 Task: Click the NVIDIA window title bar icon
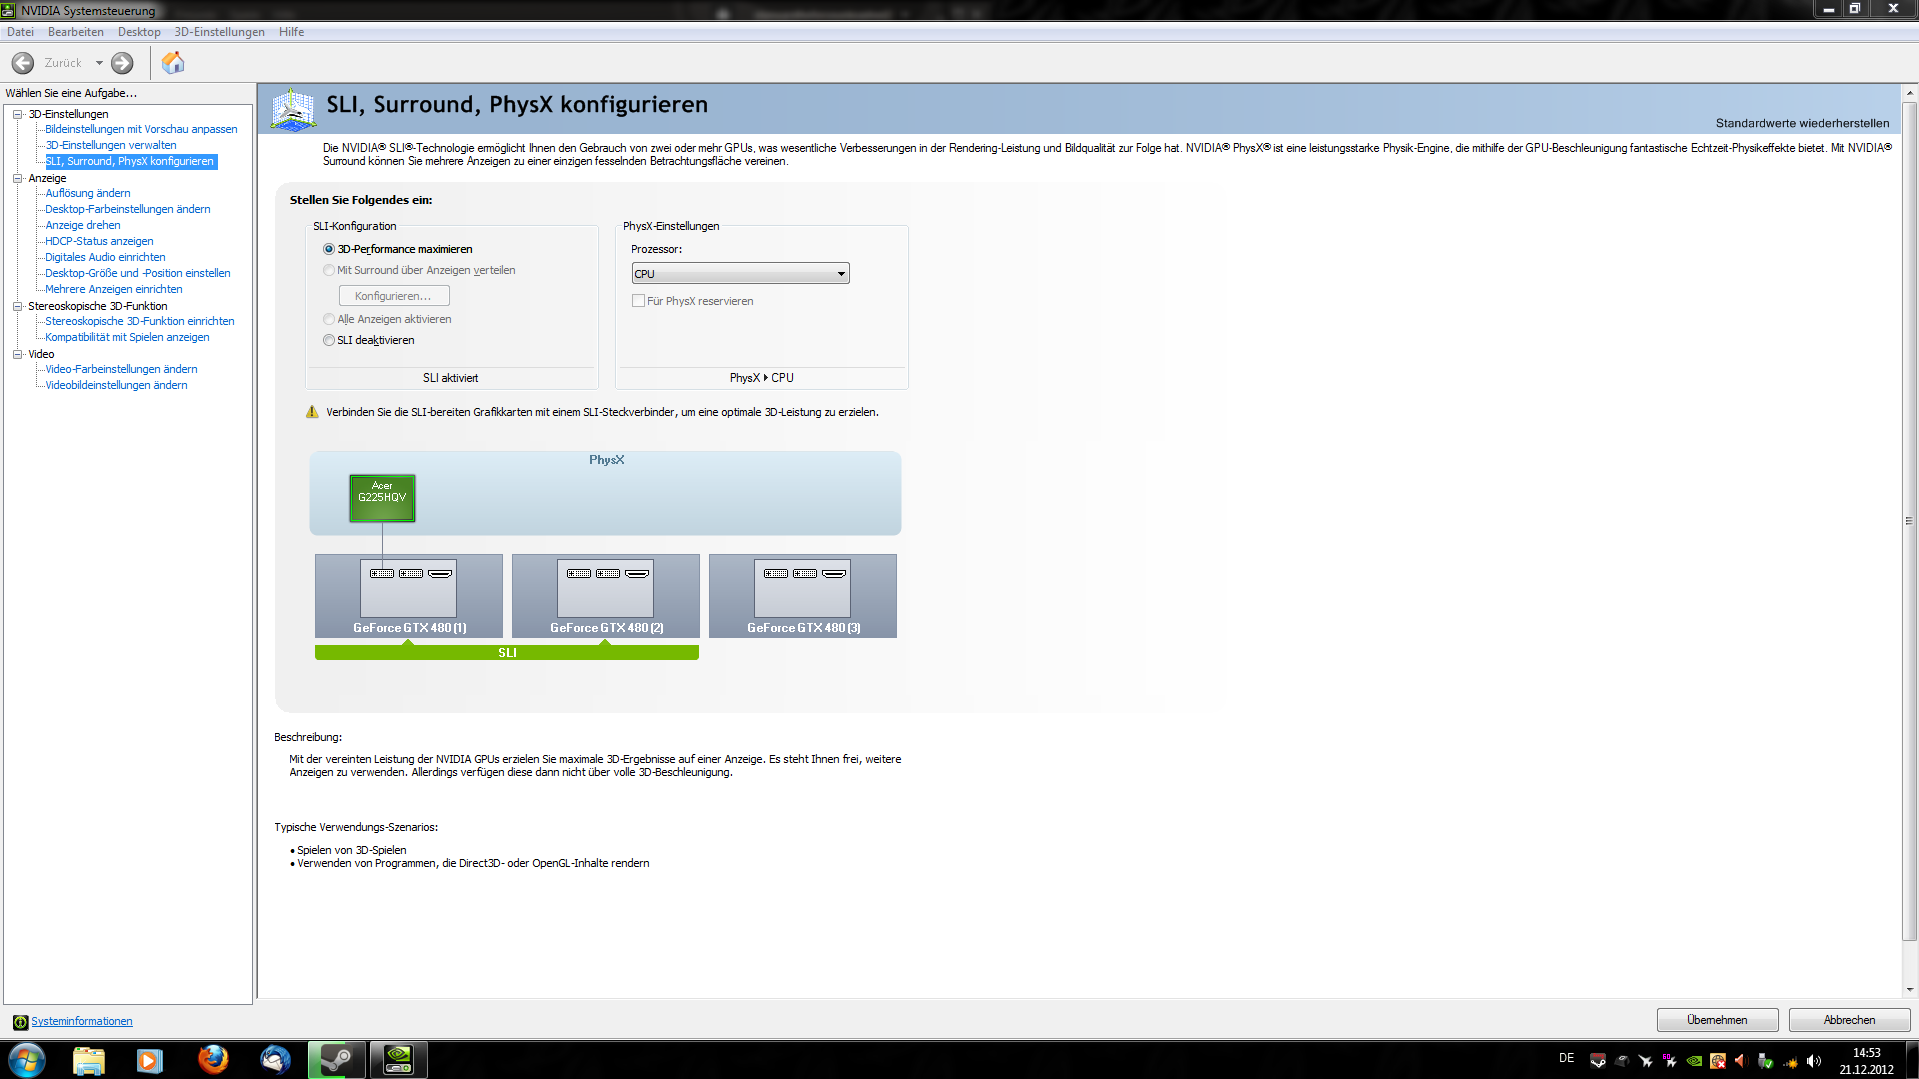[x=9, y=10]
